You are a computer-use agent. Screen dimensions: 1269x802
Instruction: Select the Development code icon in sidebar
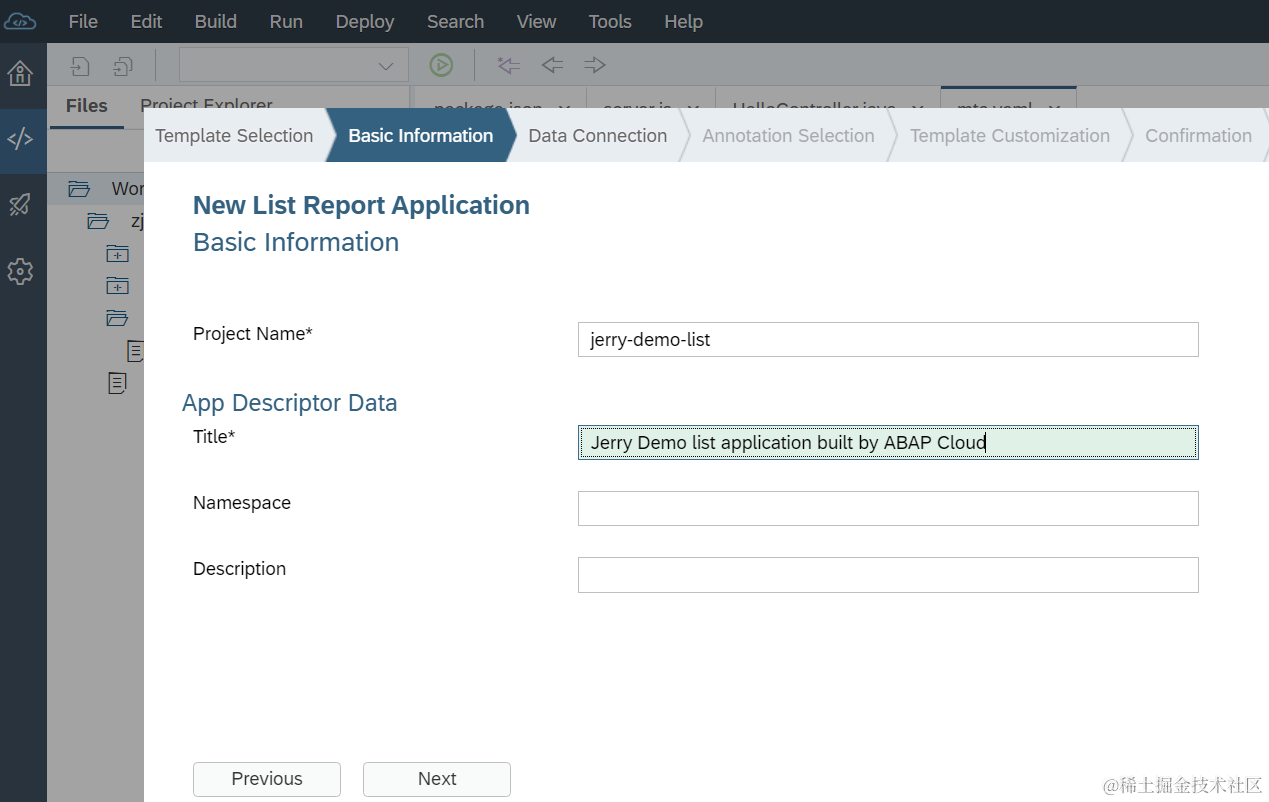(20, 139)
